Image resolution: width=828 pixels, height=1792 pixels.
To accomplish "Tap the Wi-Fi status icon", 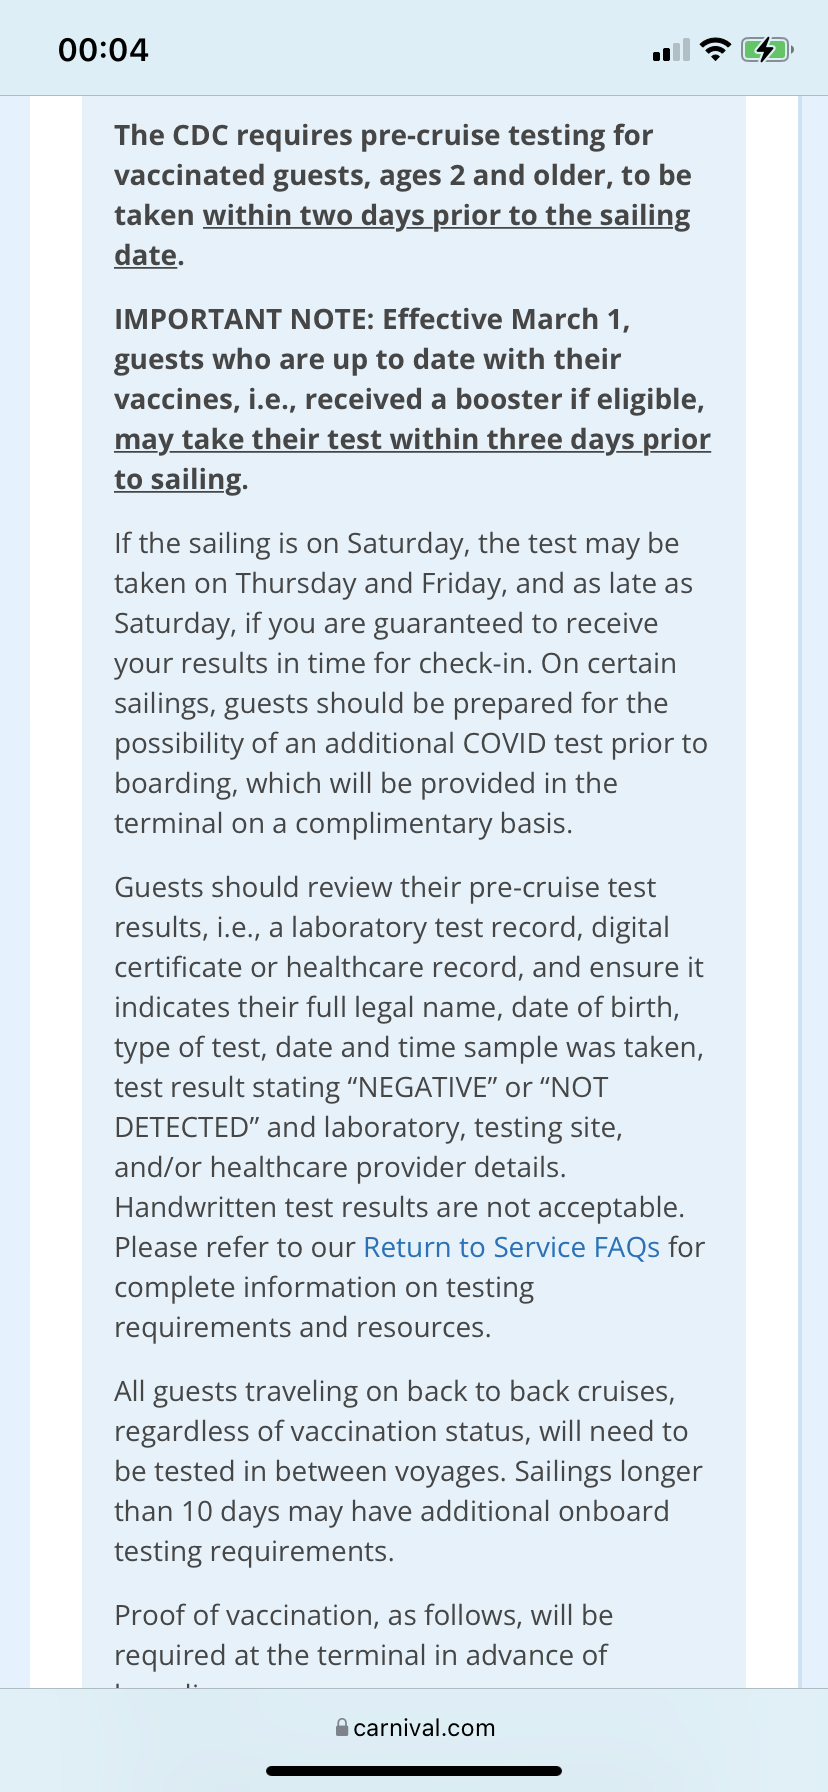I will tap(716, 49).
